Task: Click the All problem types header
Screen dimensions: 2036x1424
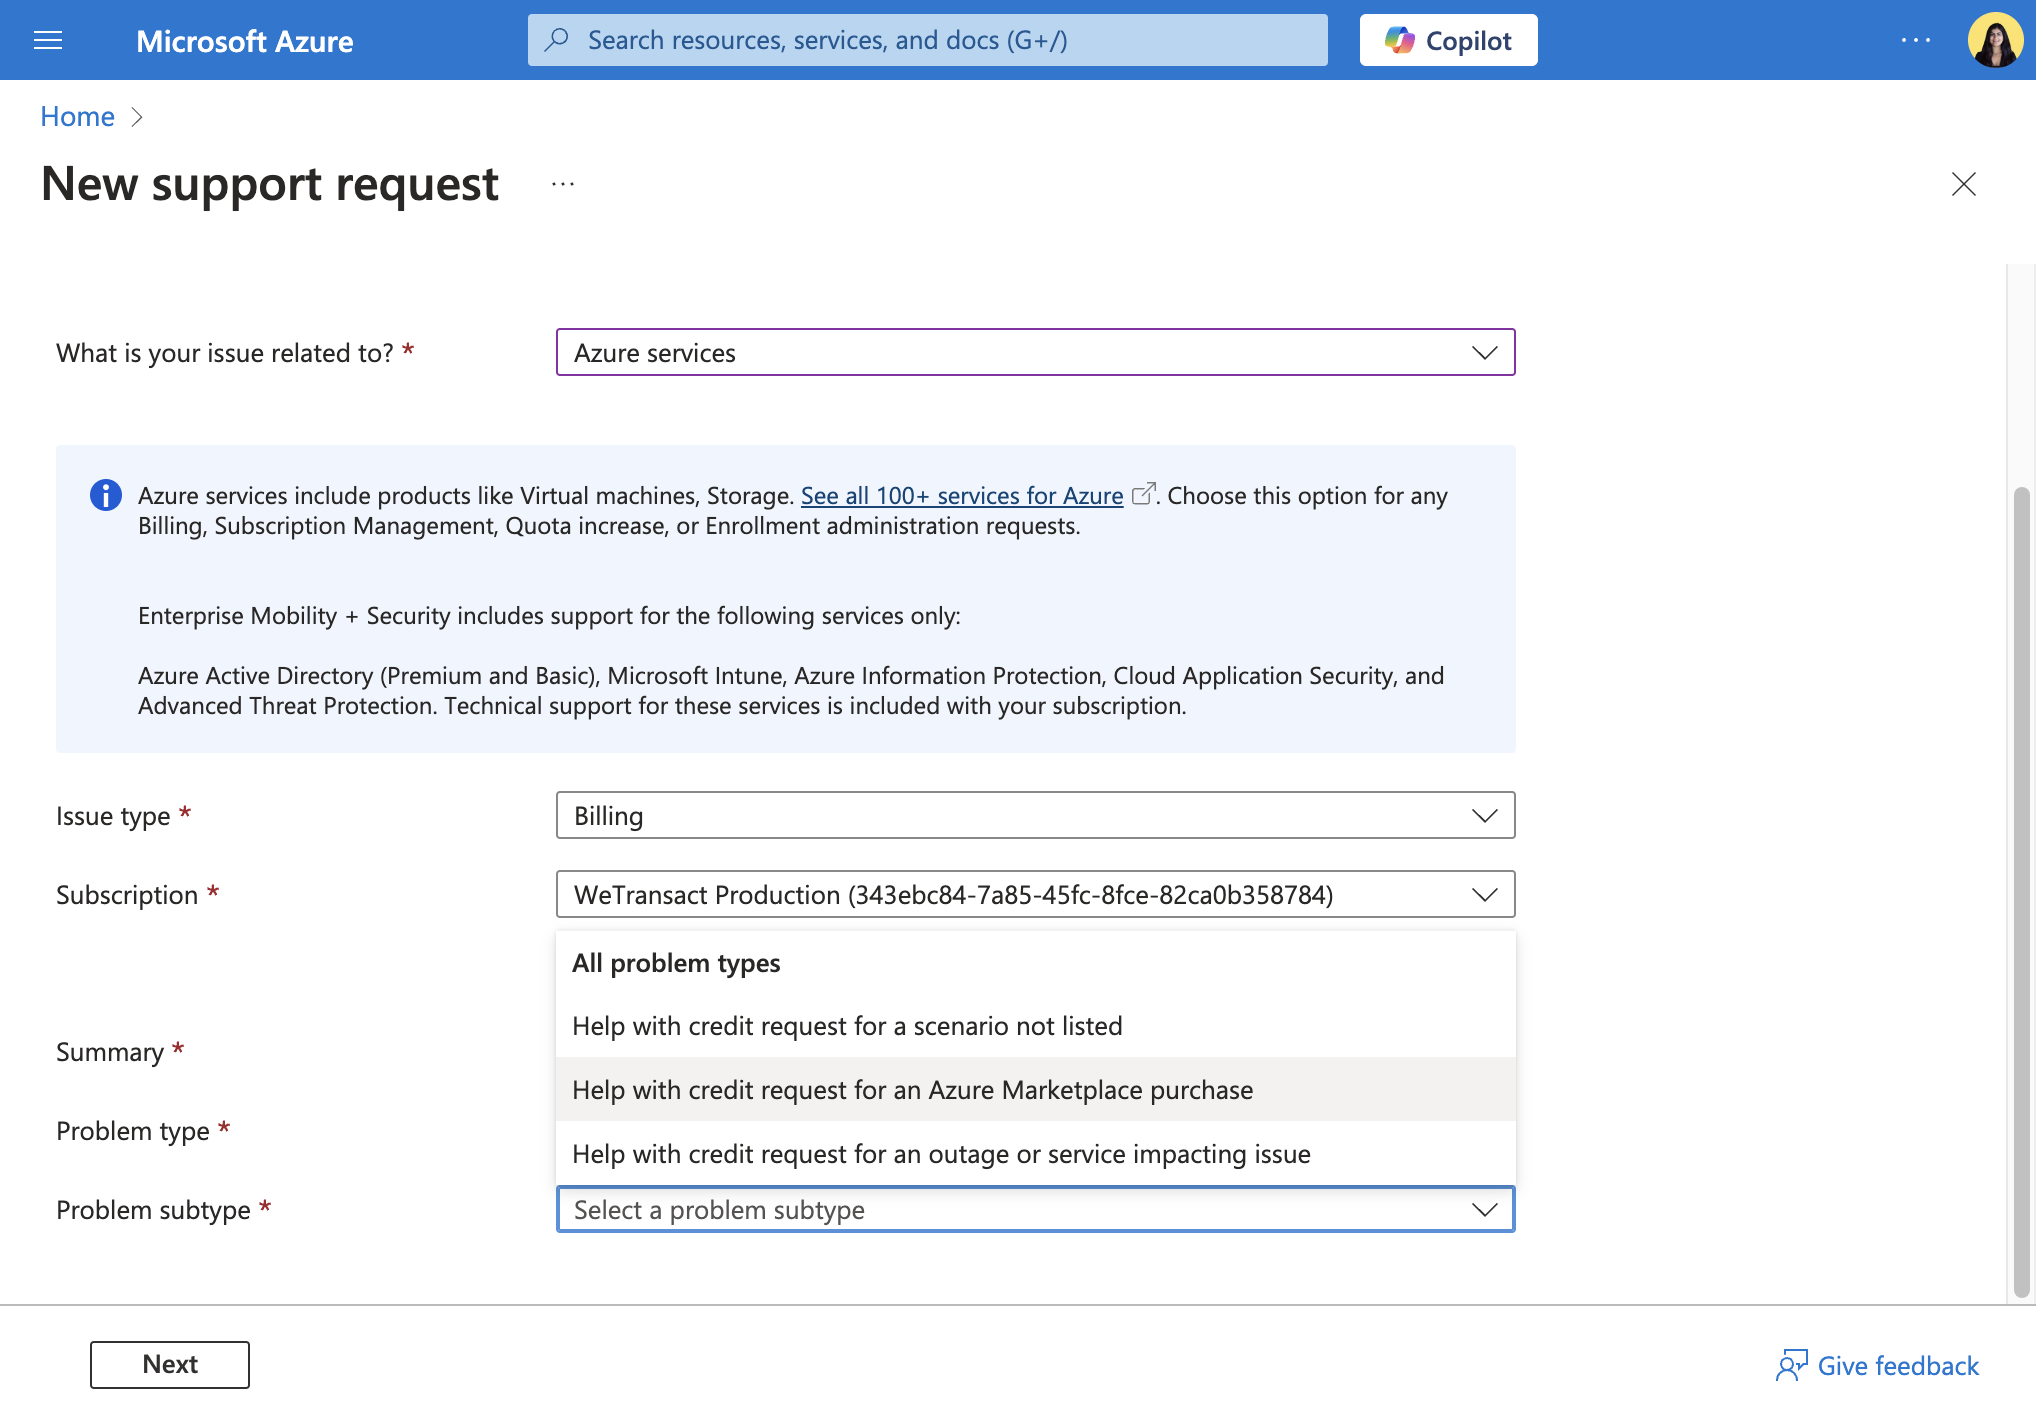Action: pyautogui.click(x=676, y=963)
